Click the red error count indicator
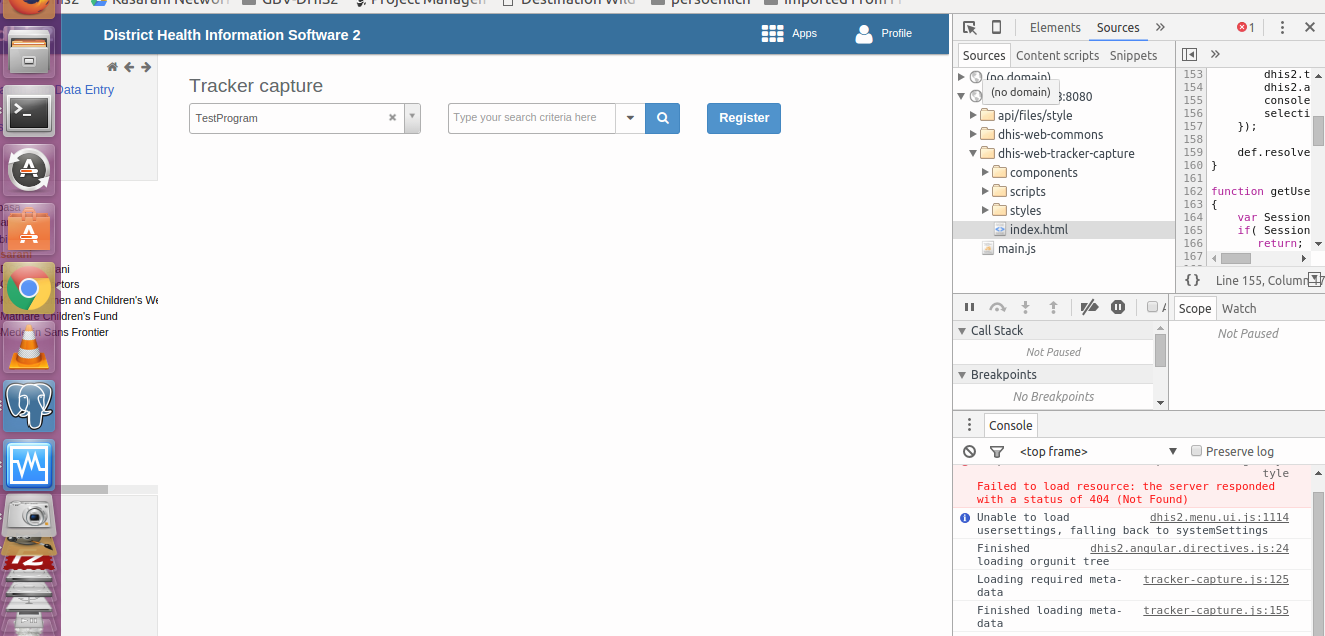 click(x=1245, y=28)
